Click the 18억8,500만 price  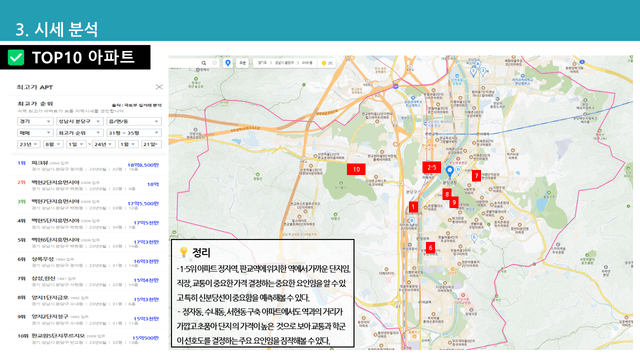[143, 165]
